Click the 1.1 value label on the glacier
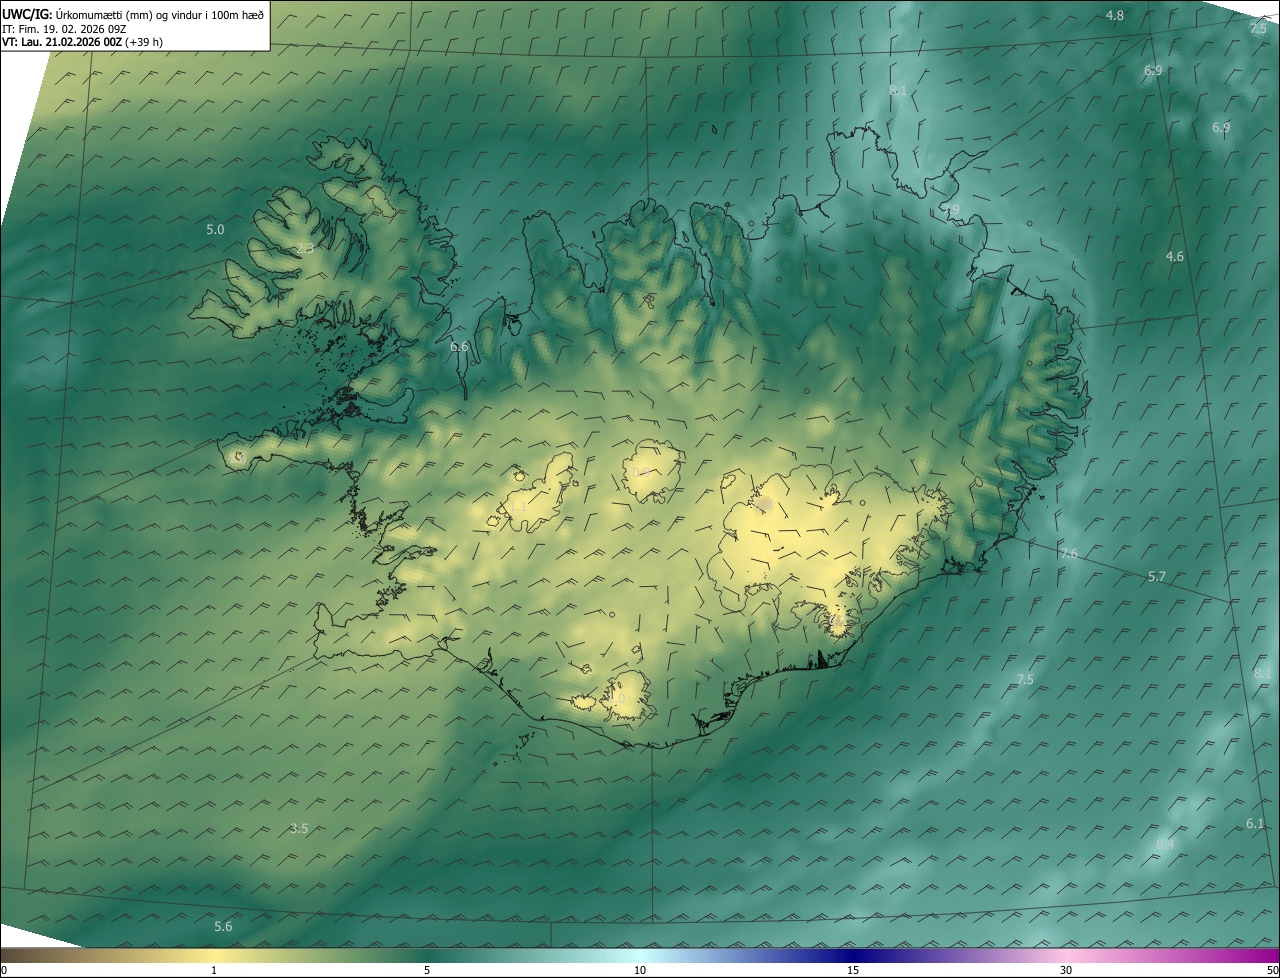The image size is (1280, 978). click(x=519, y=507)
